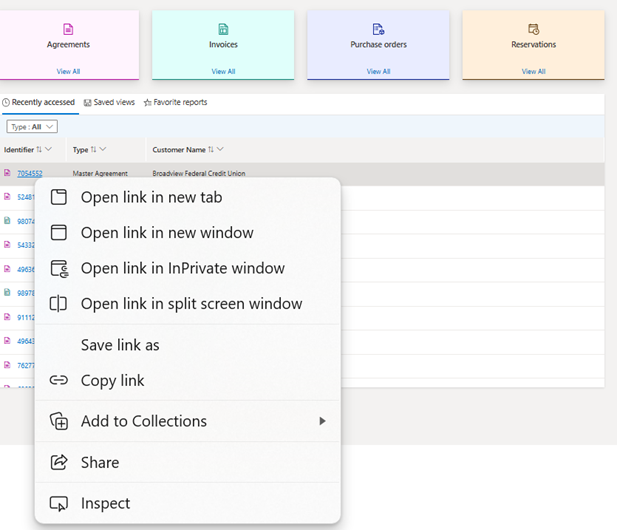Click the Invoices card icon
The width and height of the screenshot is (617, 530).
223,29
